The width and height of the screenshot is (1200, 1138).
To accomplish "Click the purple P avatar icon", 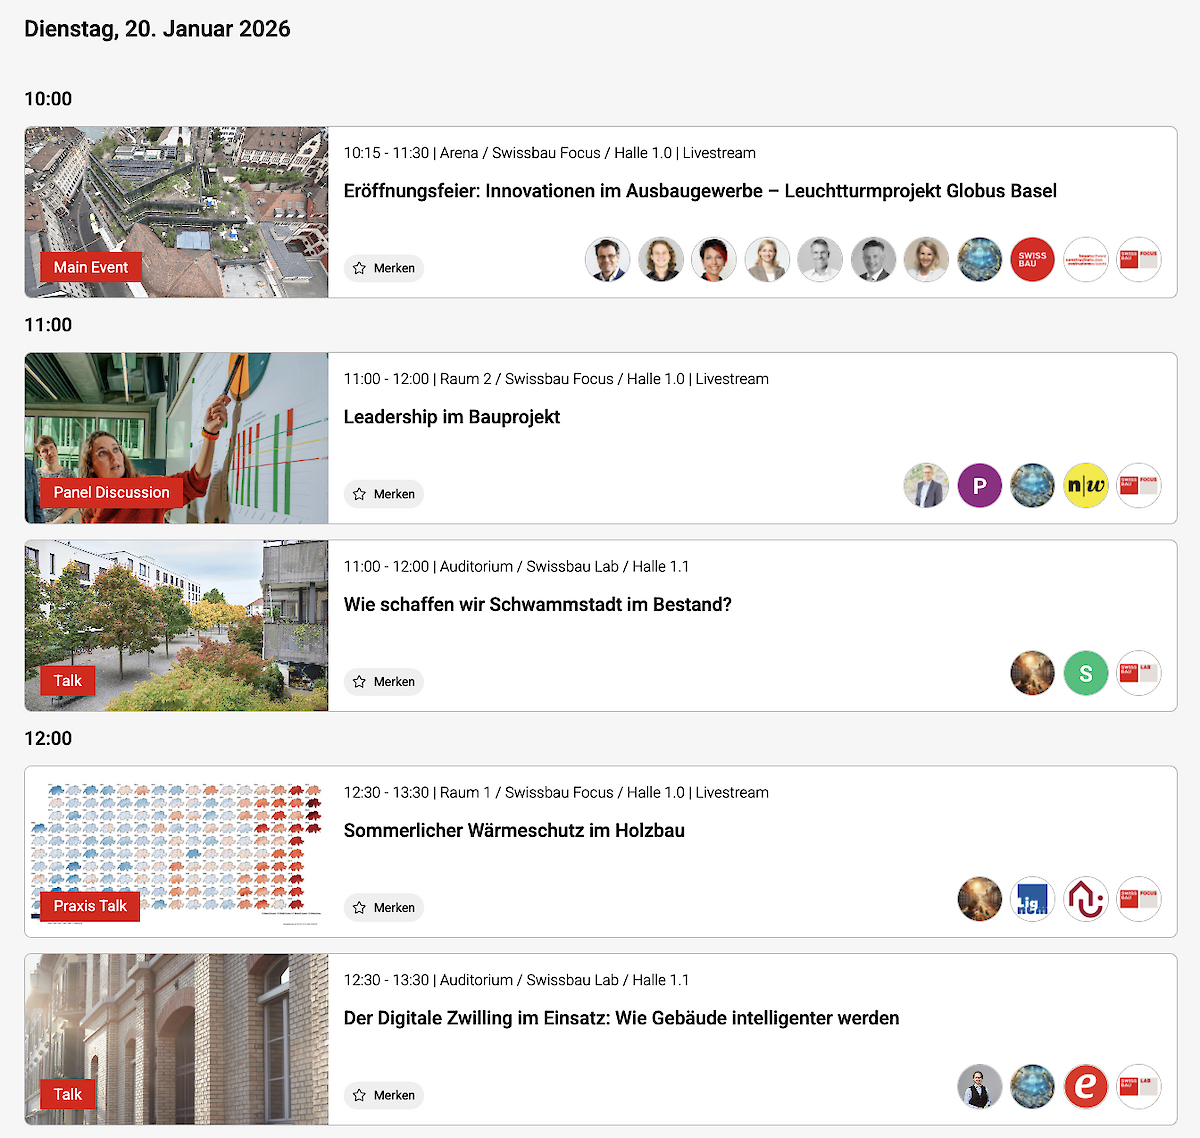I will (979, 486).
